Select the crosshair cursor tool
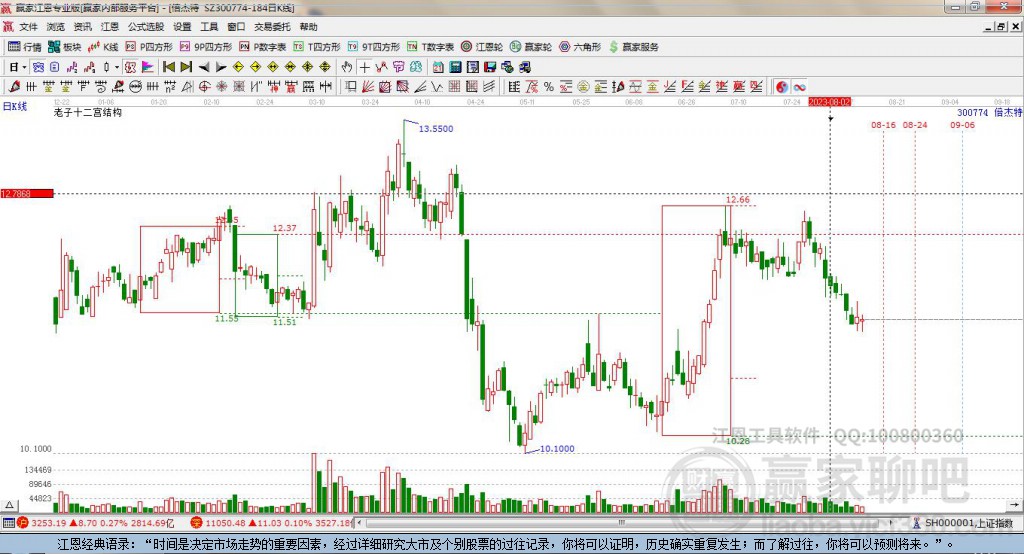Image resolution: width=1024 pixels, height=554 pixels. (x=364, y=67)
